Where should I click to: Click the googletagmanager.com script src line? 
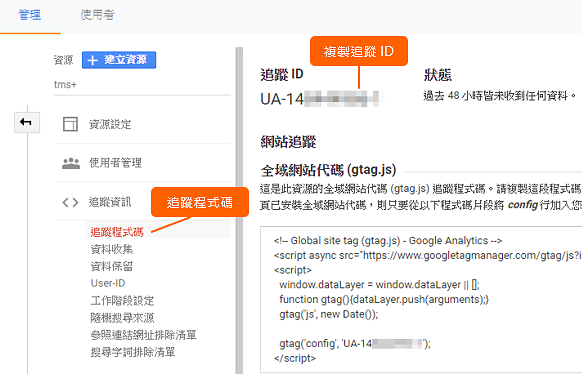click(428, 255)
